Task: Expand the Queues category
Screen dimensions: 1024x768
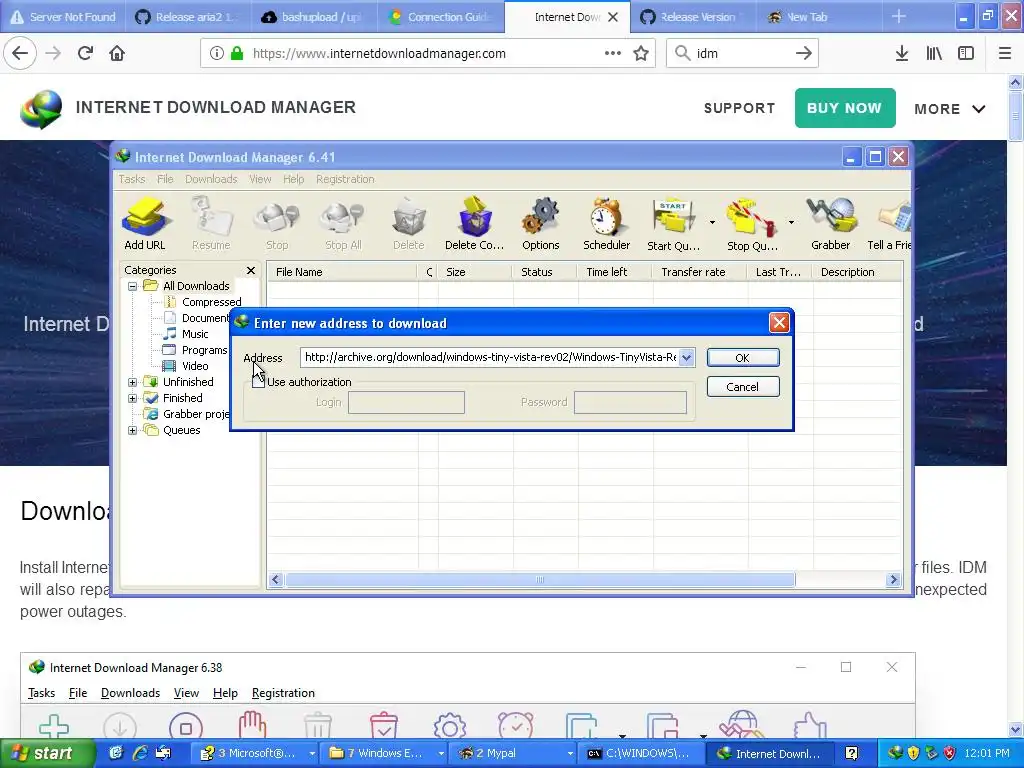Action: [x=133, y=430]
